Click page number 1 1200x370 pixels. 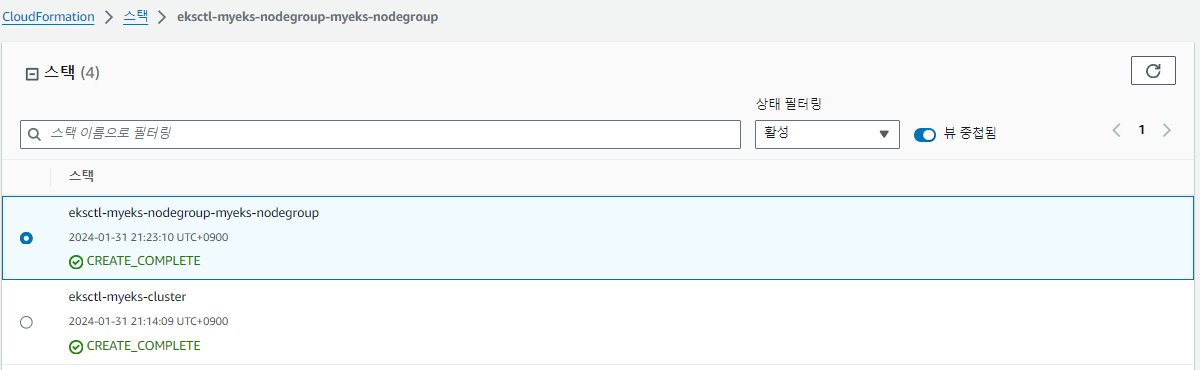[x=1141, y=130]
